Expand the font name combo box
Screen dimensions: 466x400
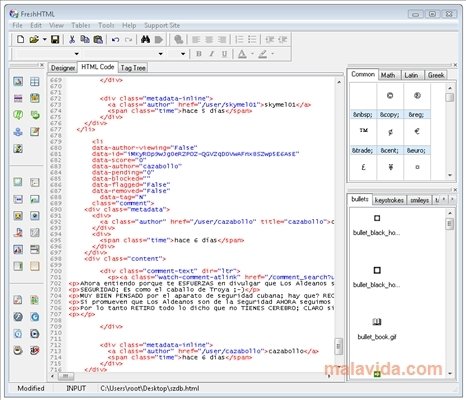tap(160, 54)
